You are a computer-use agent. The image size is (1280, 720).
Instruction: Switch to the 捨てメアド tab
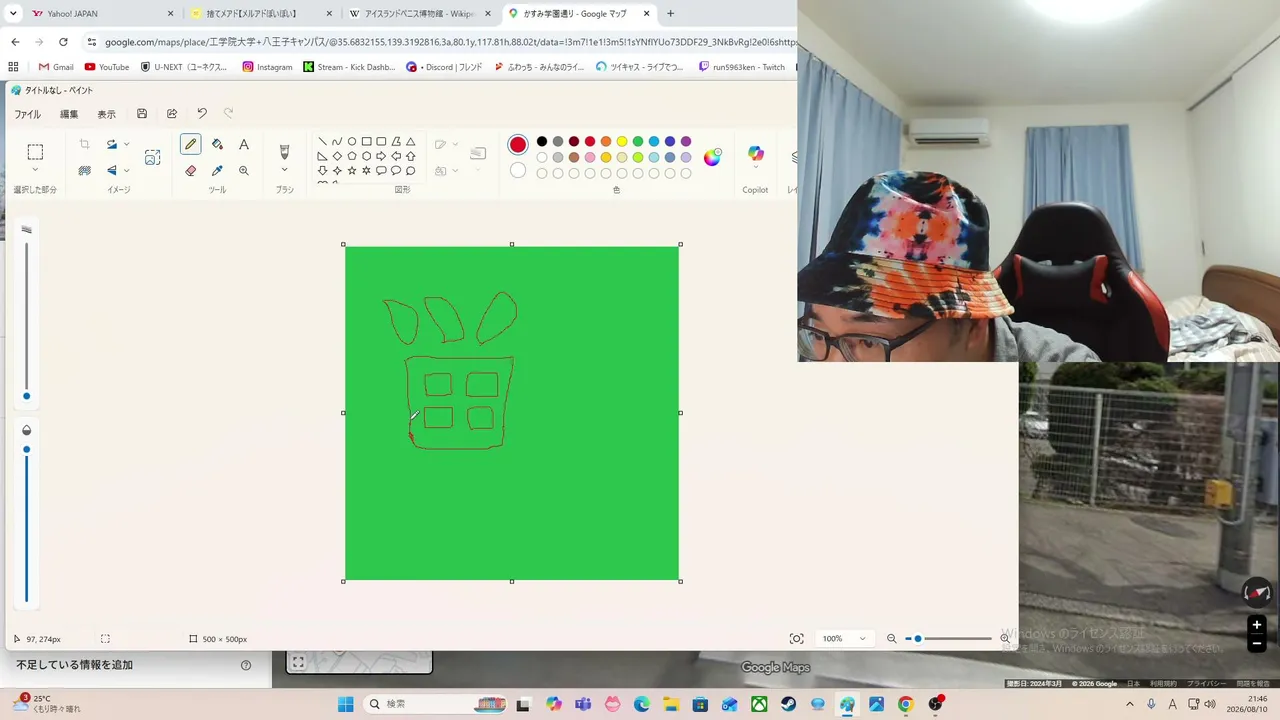pos(261,14)
